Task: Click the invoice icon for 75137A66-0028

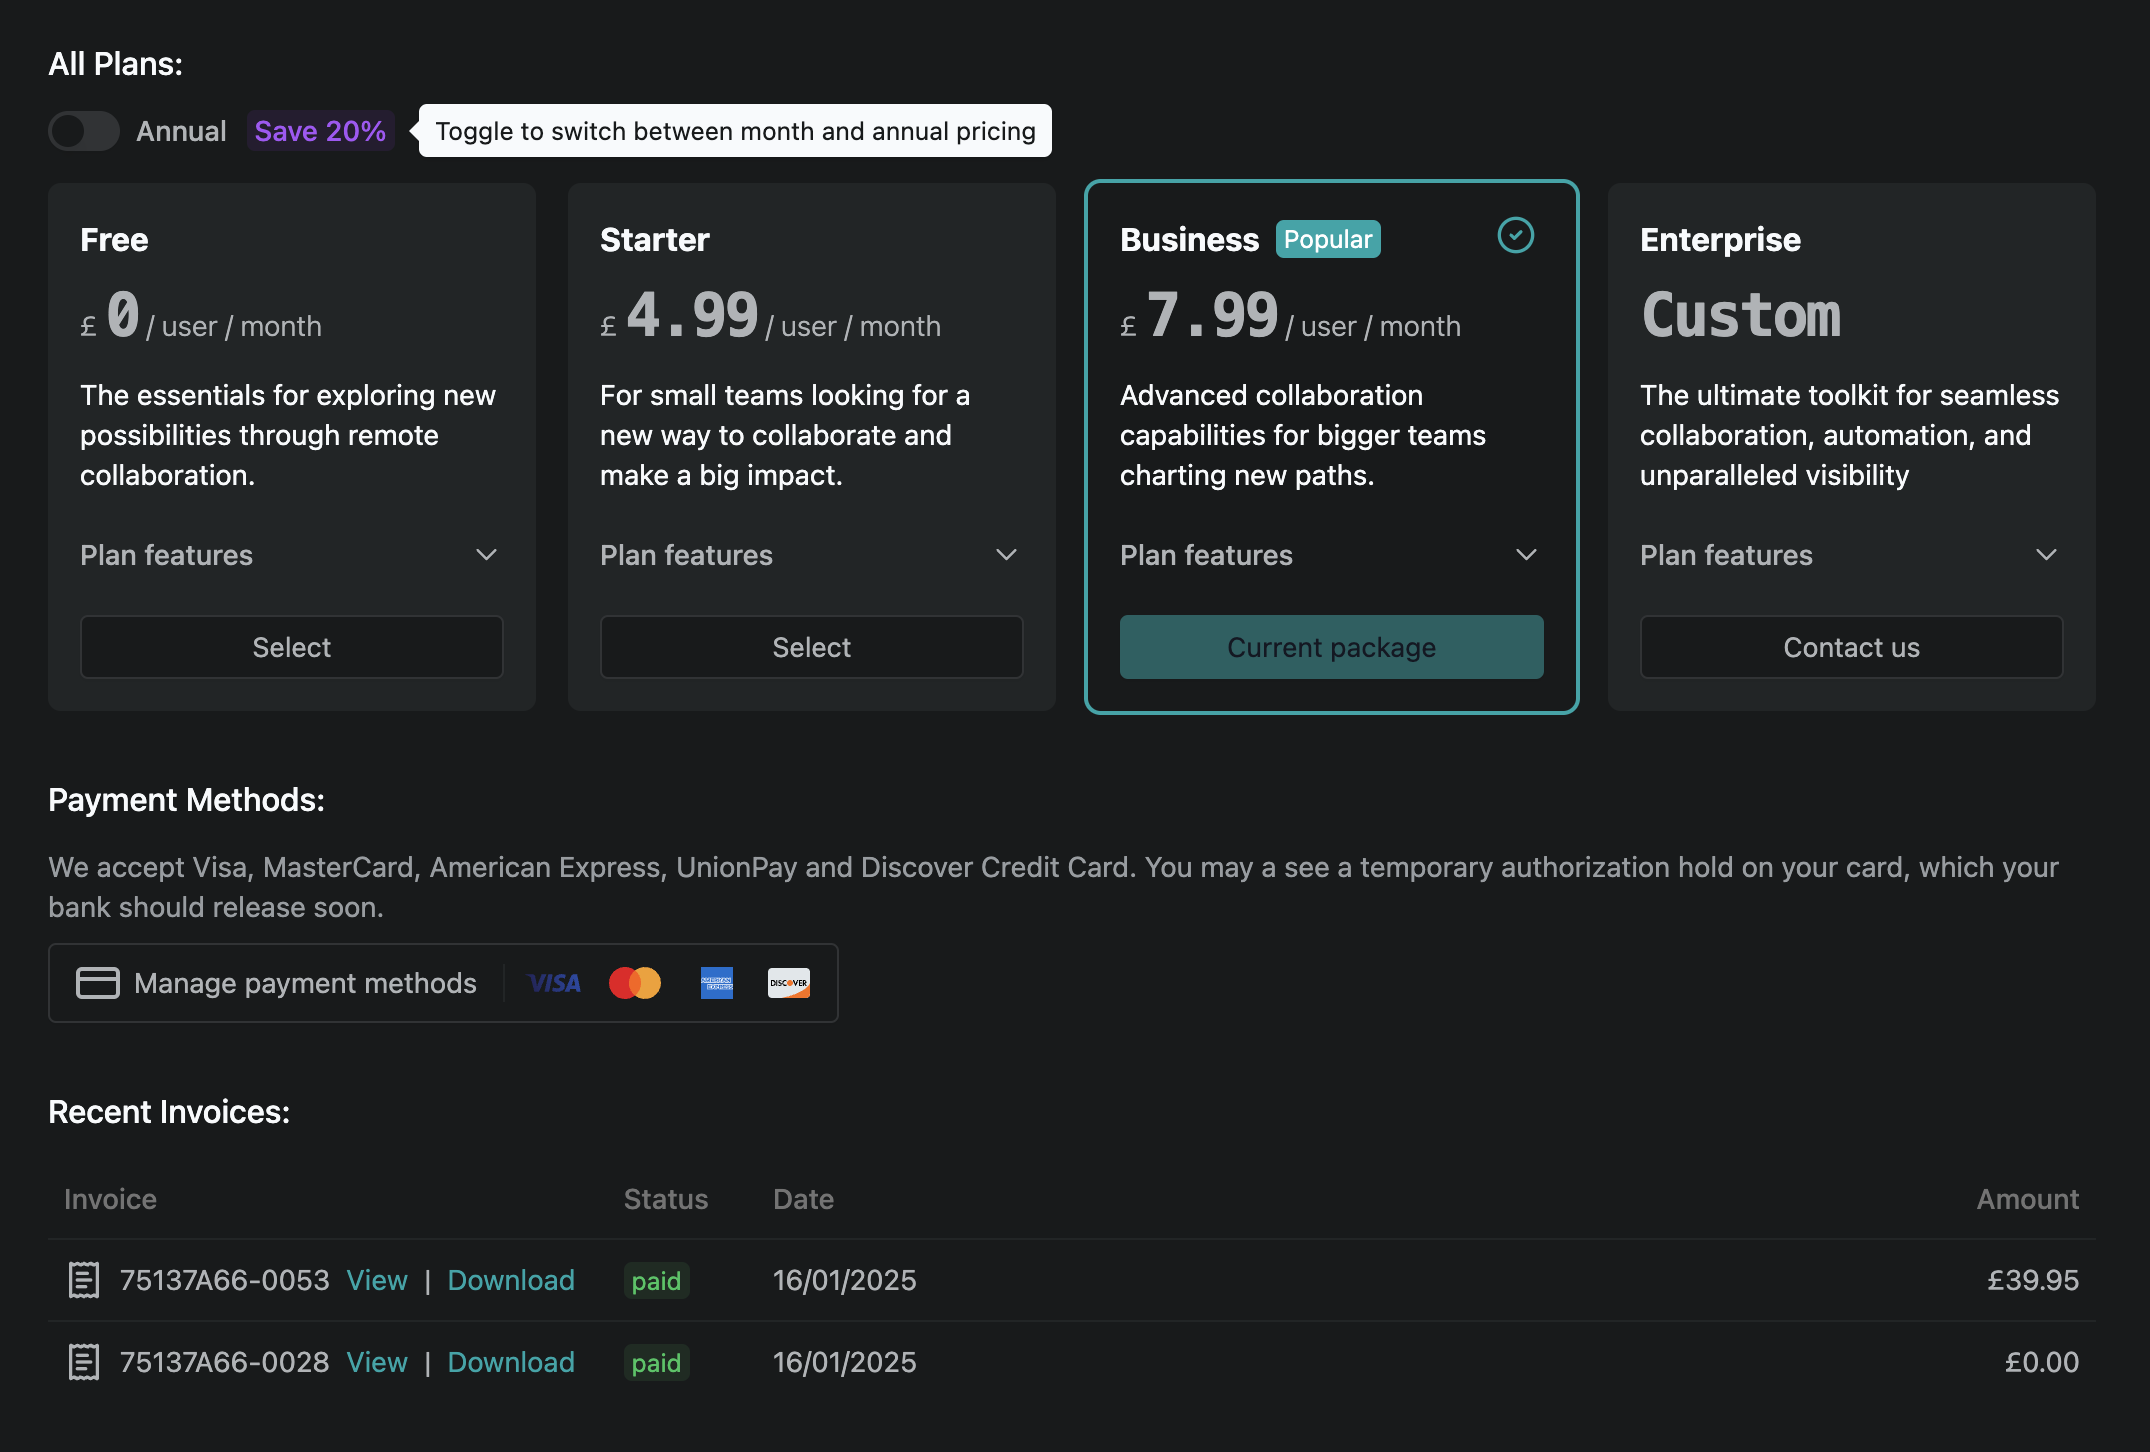Action: [x=84, y=1362]
